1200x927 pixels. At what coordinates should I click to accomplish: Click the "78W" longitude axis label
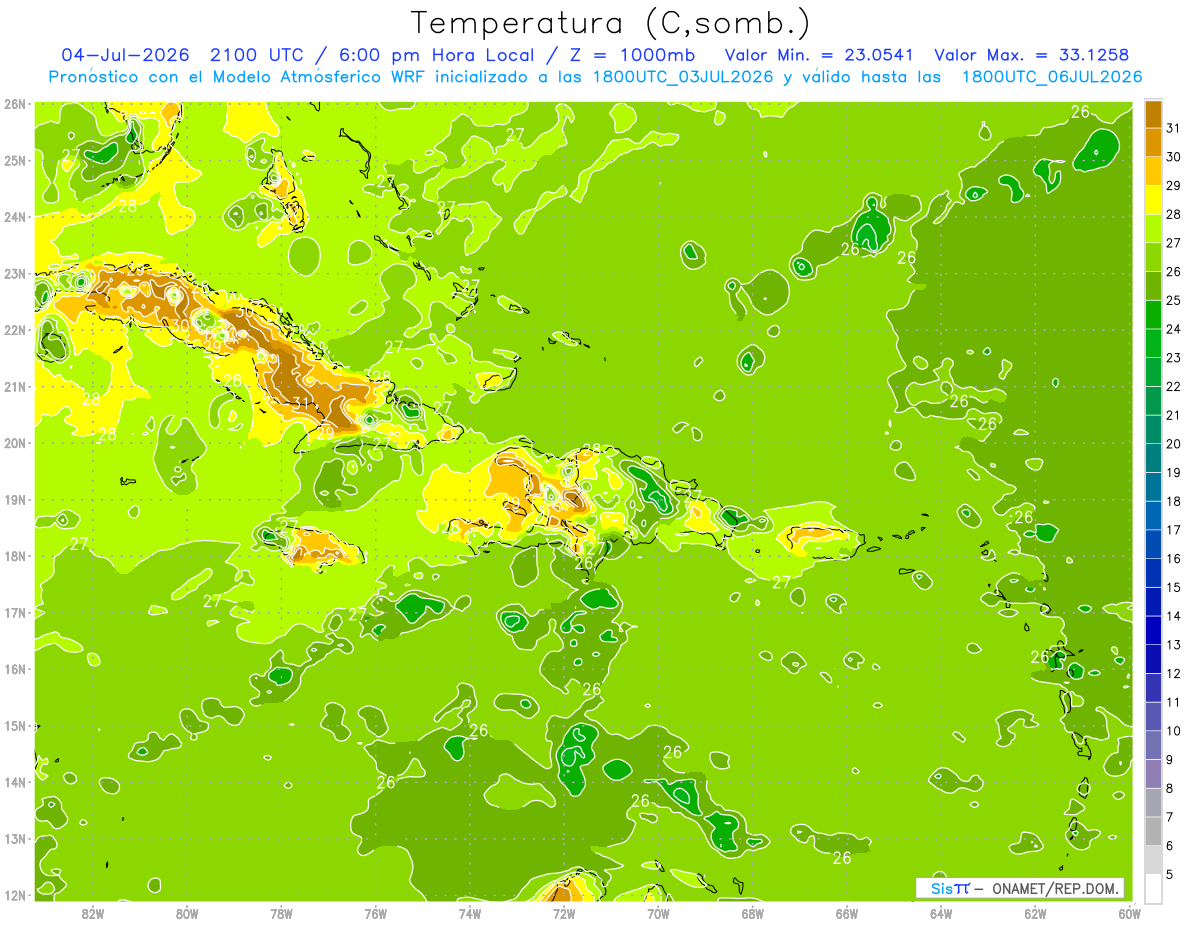(281, 914)
